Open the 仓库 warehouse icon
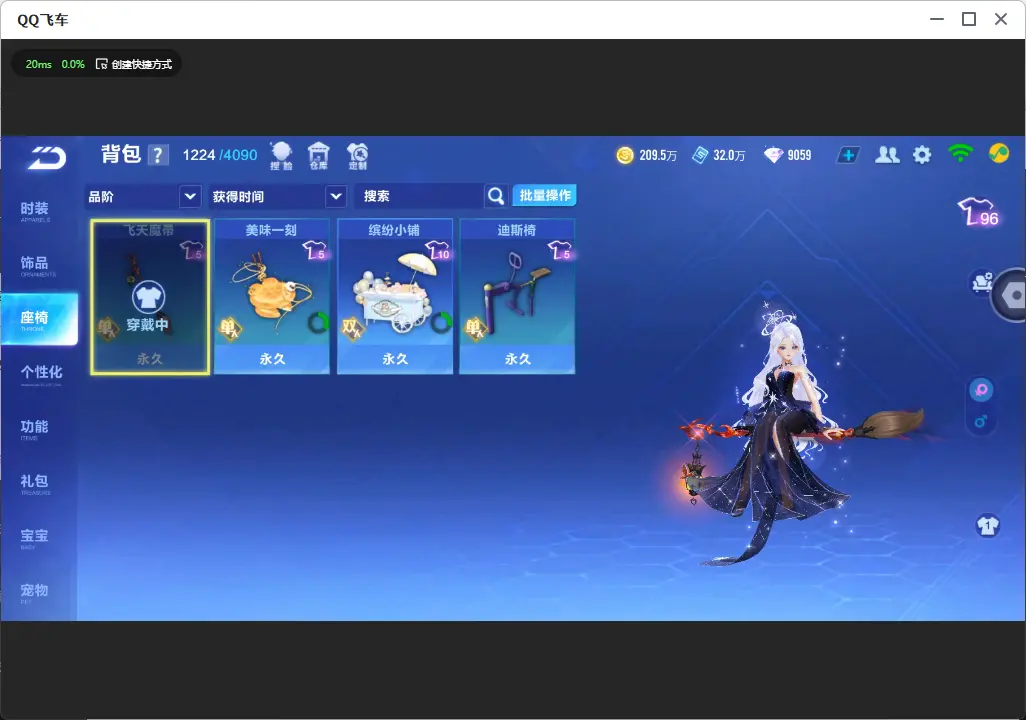Image resolution: width=1026 pixels, height=720 pixels. pyautogui.click(x=319, y=156)
